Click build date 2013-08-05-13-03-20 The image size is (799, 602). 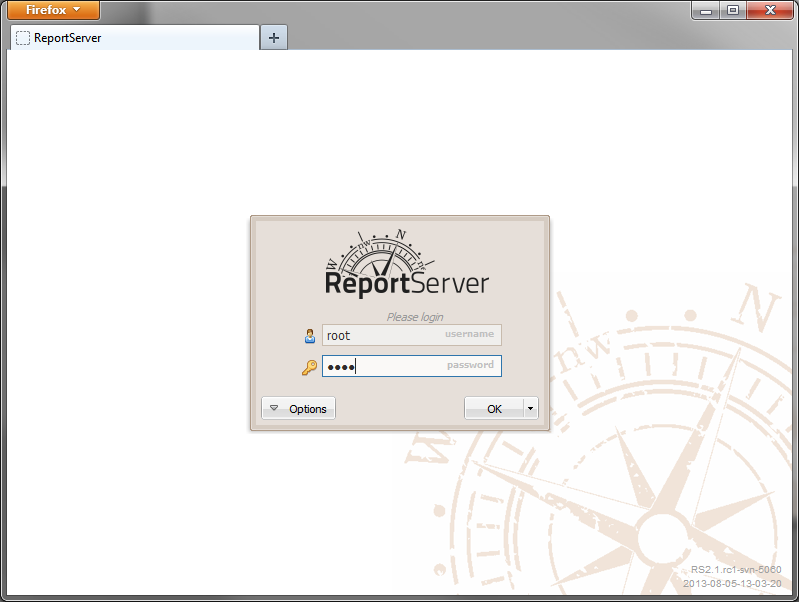[732, 583]
